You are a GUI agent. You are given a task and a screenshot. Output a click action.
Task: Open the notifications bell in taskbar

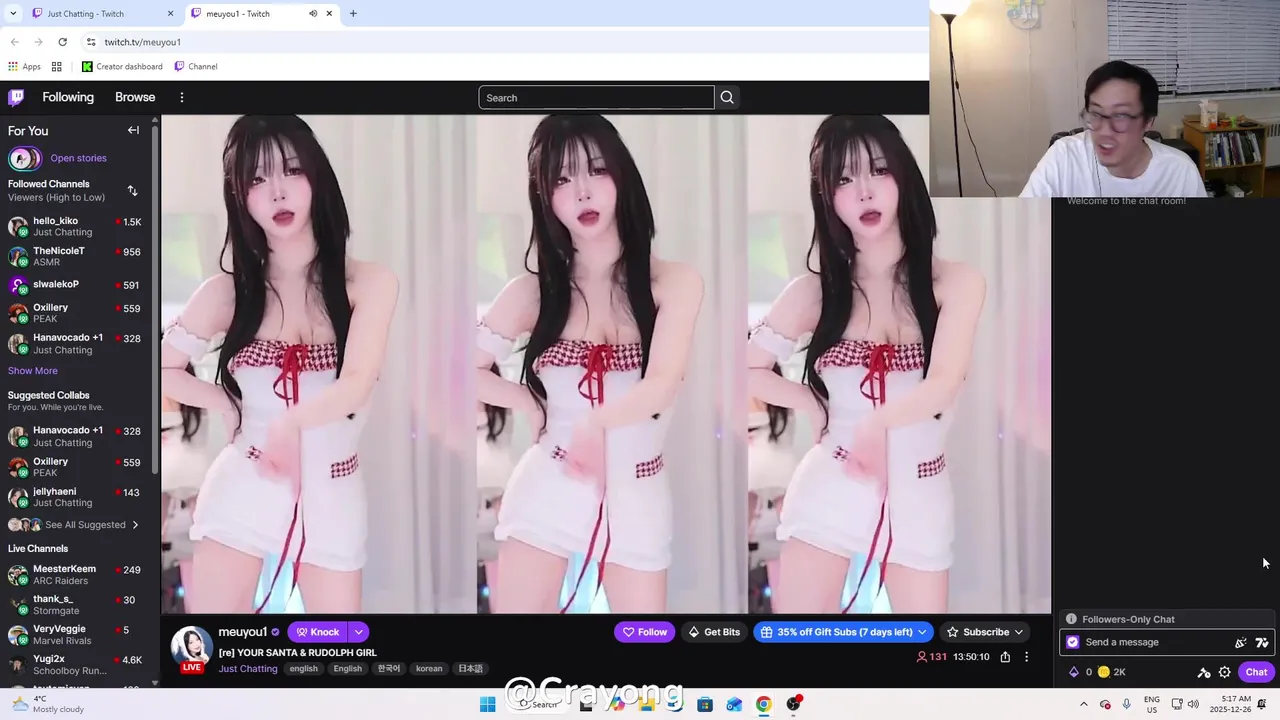pyautogui.click(x=1262, y=704)
